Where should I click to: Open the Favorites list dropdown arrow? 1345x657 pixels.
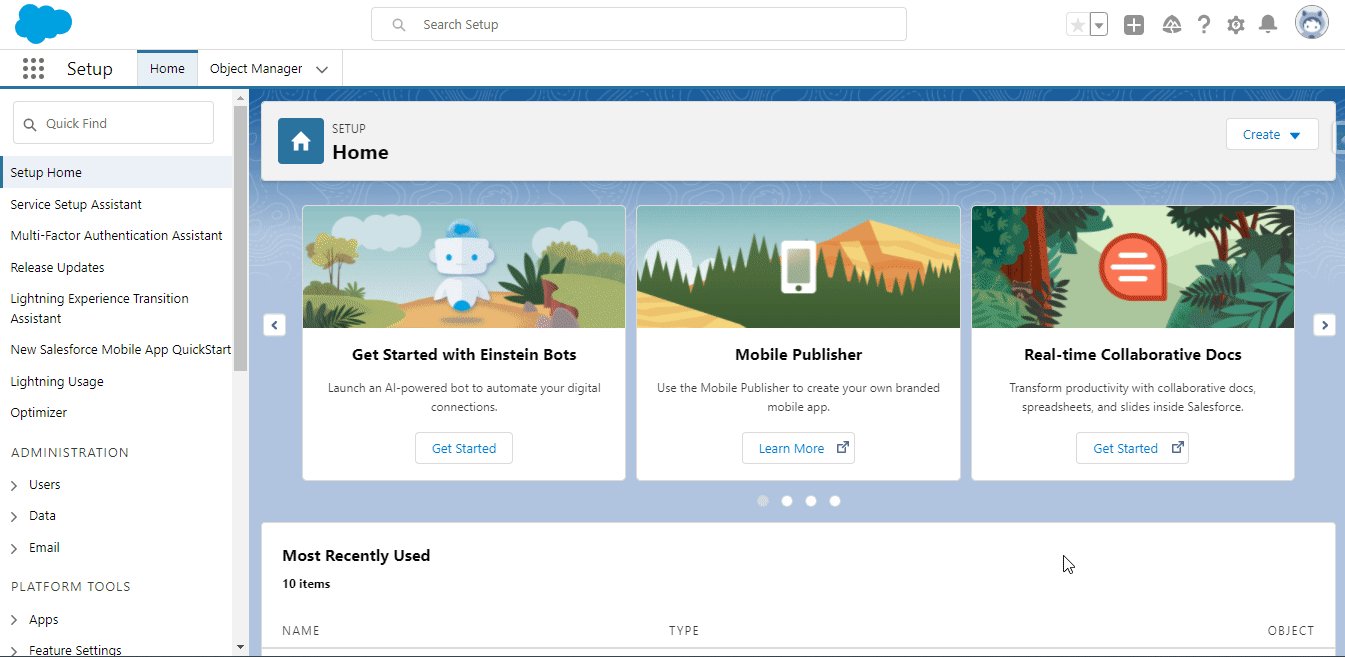(x=1099, y=25)
